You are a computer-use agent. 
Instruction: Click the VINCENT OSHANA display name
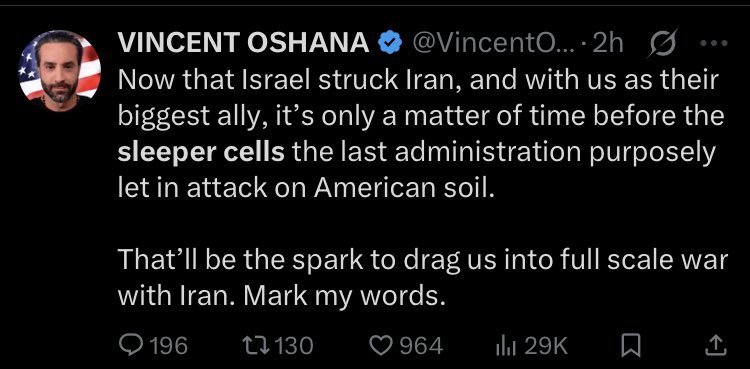pyautogui.click(x=243, y=44)
